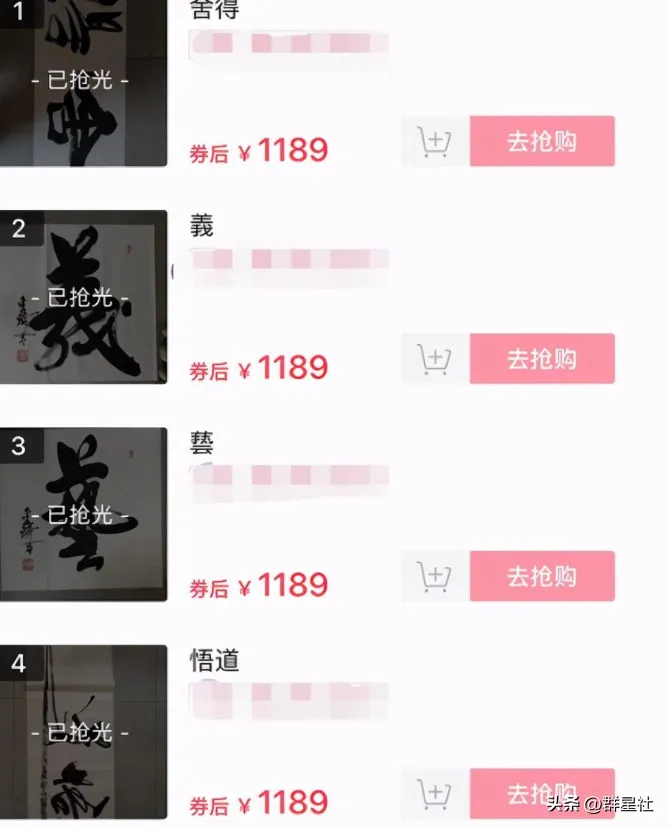Click 去抢购 for the 悟道 item
The height and width of the screenshot is (828, 669).
pos(542,794)
